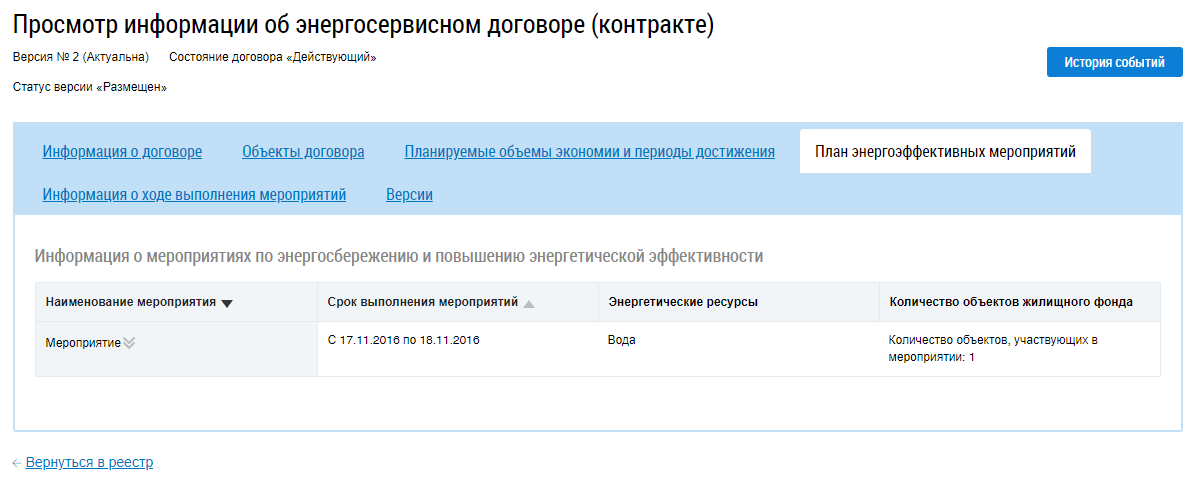Screen dimensions: 1196x489
Task: Open the Информация о договоре tab
Action: tap(122, 152)
